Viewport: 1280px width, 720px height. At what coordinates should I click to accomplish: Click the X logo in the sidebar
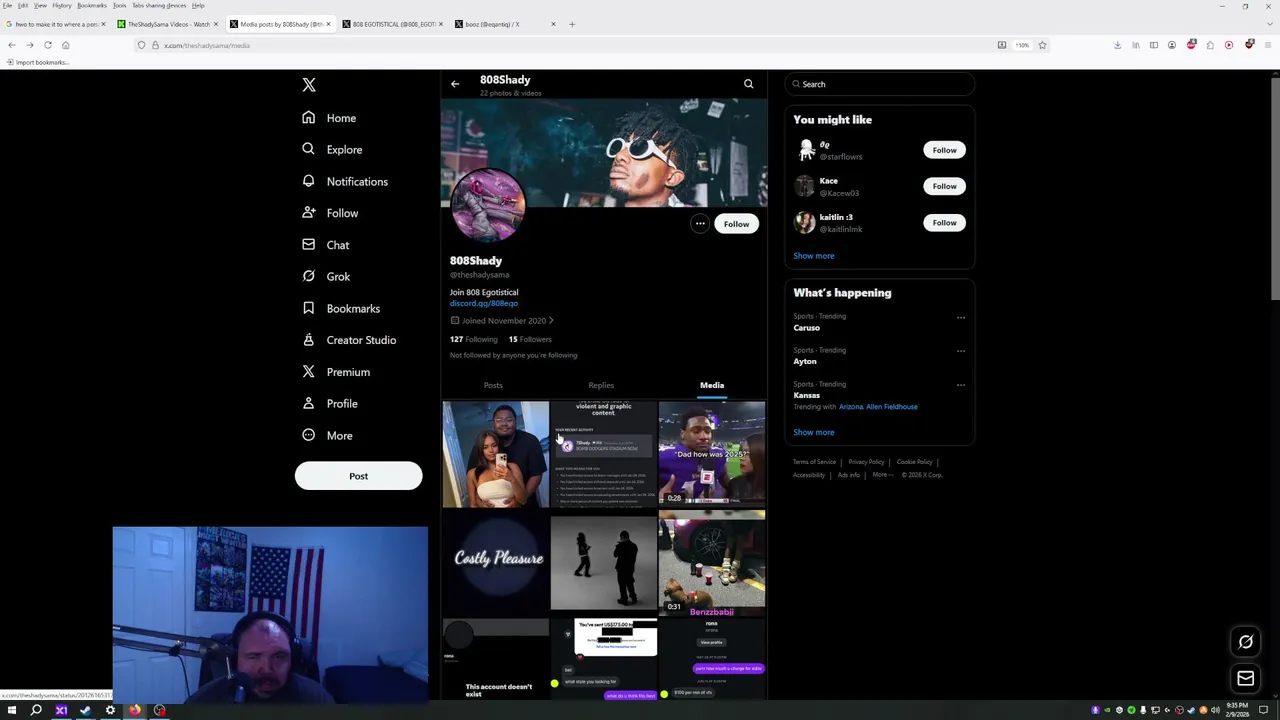coord(309,85)
